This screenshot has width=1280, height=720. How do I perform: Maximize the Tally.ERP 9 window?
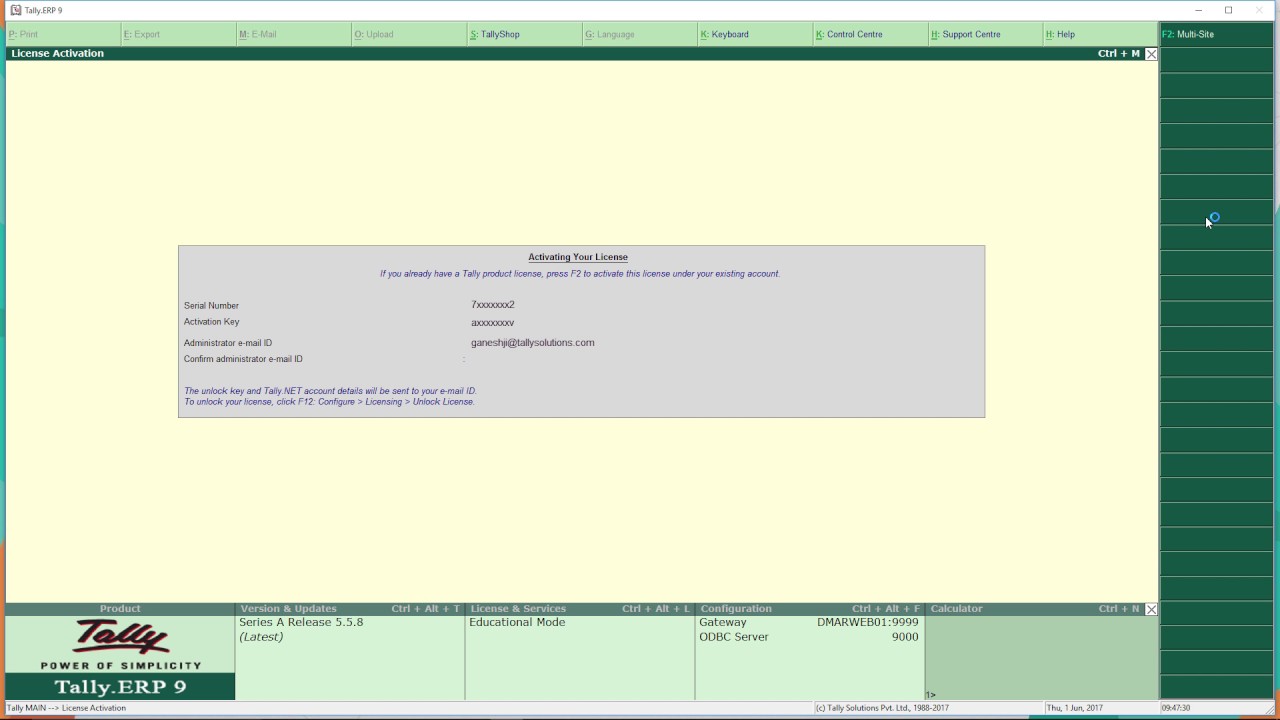[1228, 10]
